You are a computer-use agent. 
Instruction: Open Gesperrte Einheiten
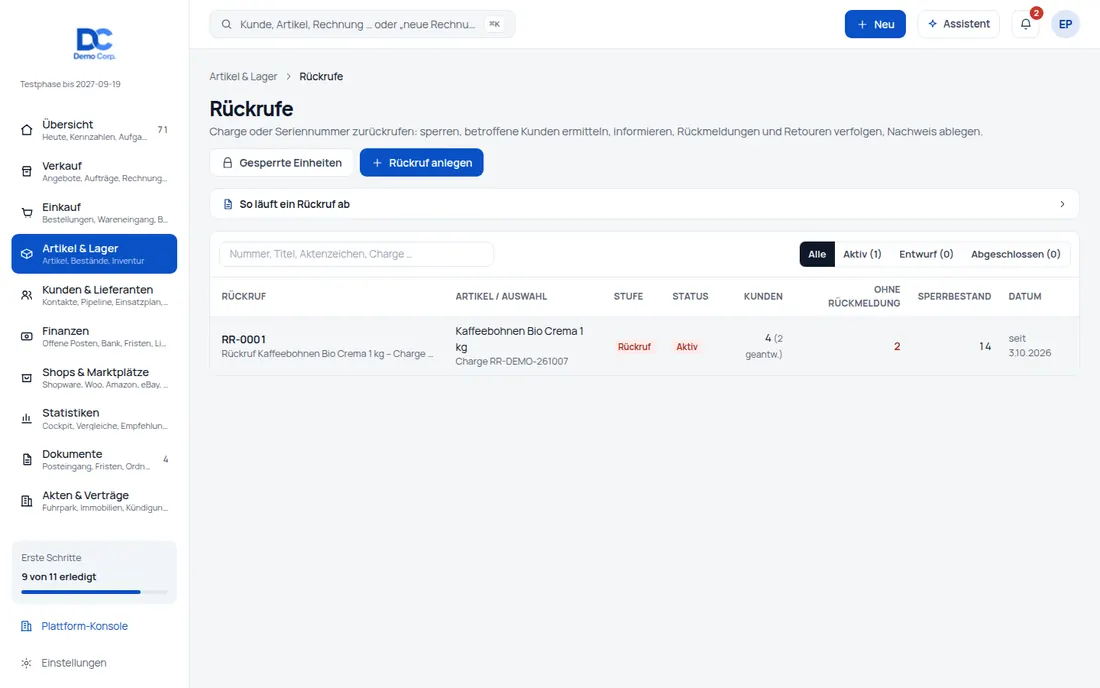coord(281,163)
